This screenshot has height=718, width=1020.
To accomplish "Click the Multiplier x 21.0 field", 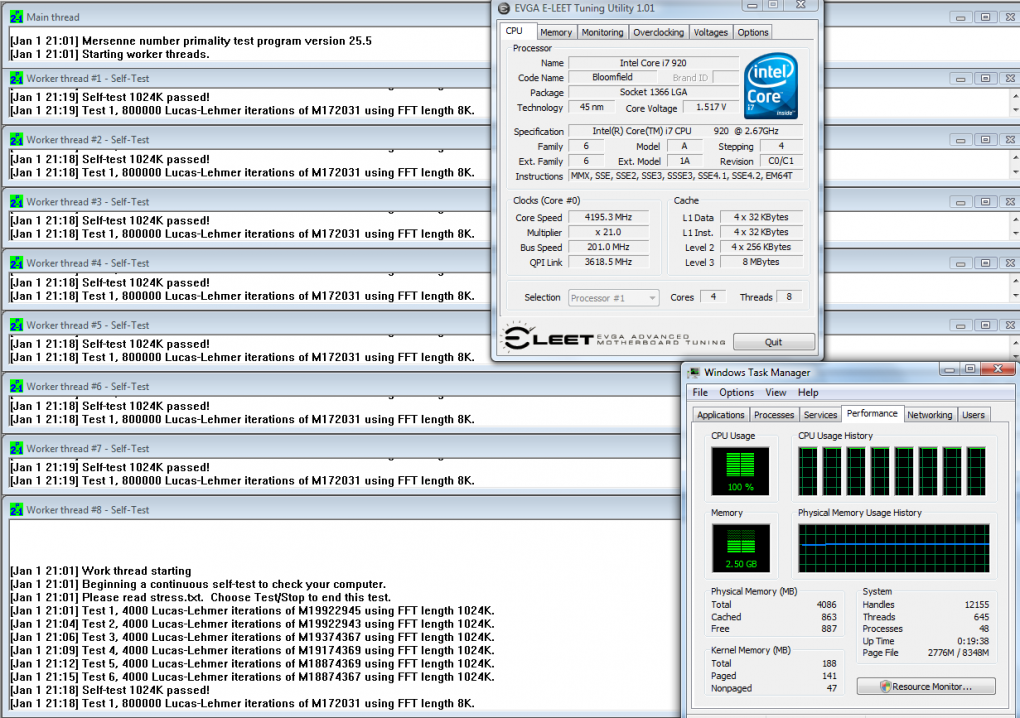I will pyautogui.click(x=608, y=232).
